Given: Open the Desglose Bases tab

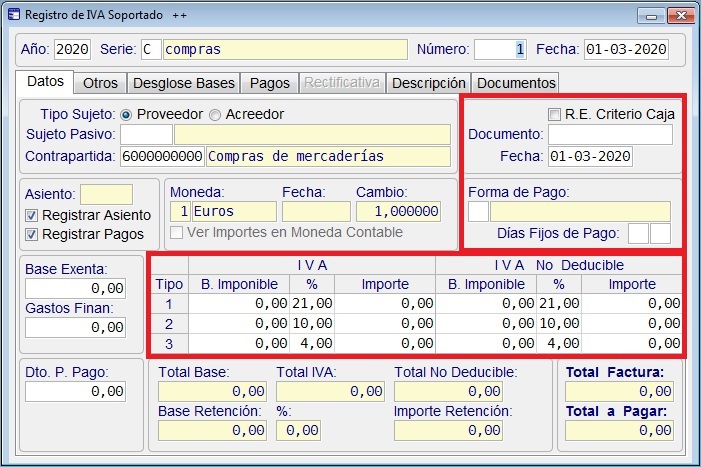Looking at the screenshot, I should tap(184, 83).
